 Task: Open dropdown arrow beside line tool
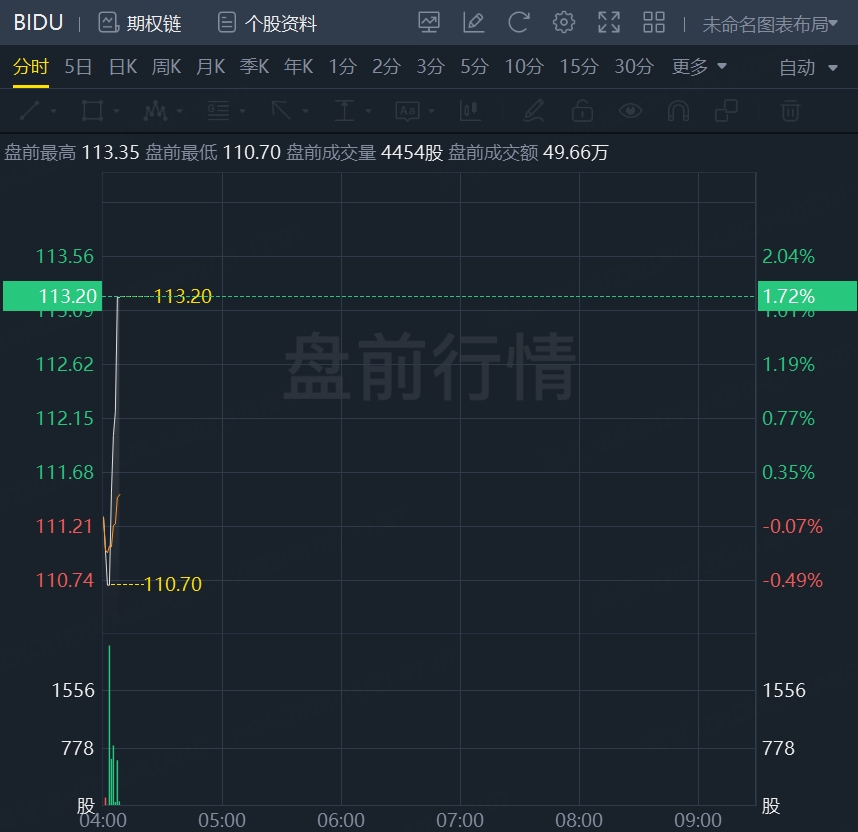[x=54, y=111]
